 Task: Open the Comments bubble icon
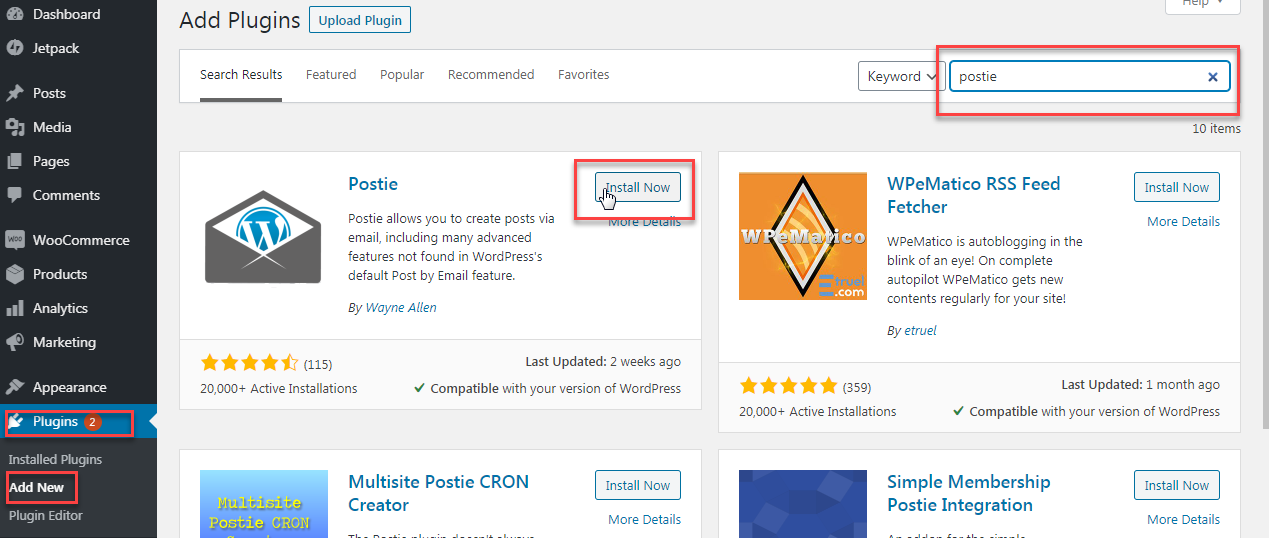pos(15,195)
